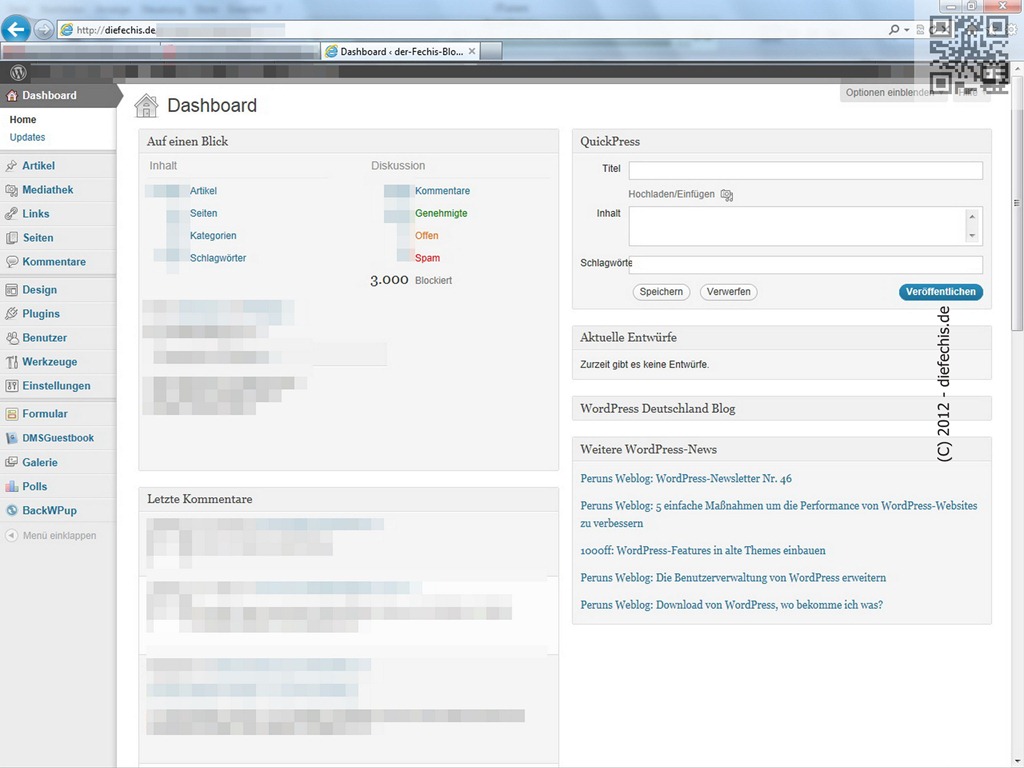
Task: Toggle the Aktuelle Entwürfe widget header
Action: click(x=782, y=338)
